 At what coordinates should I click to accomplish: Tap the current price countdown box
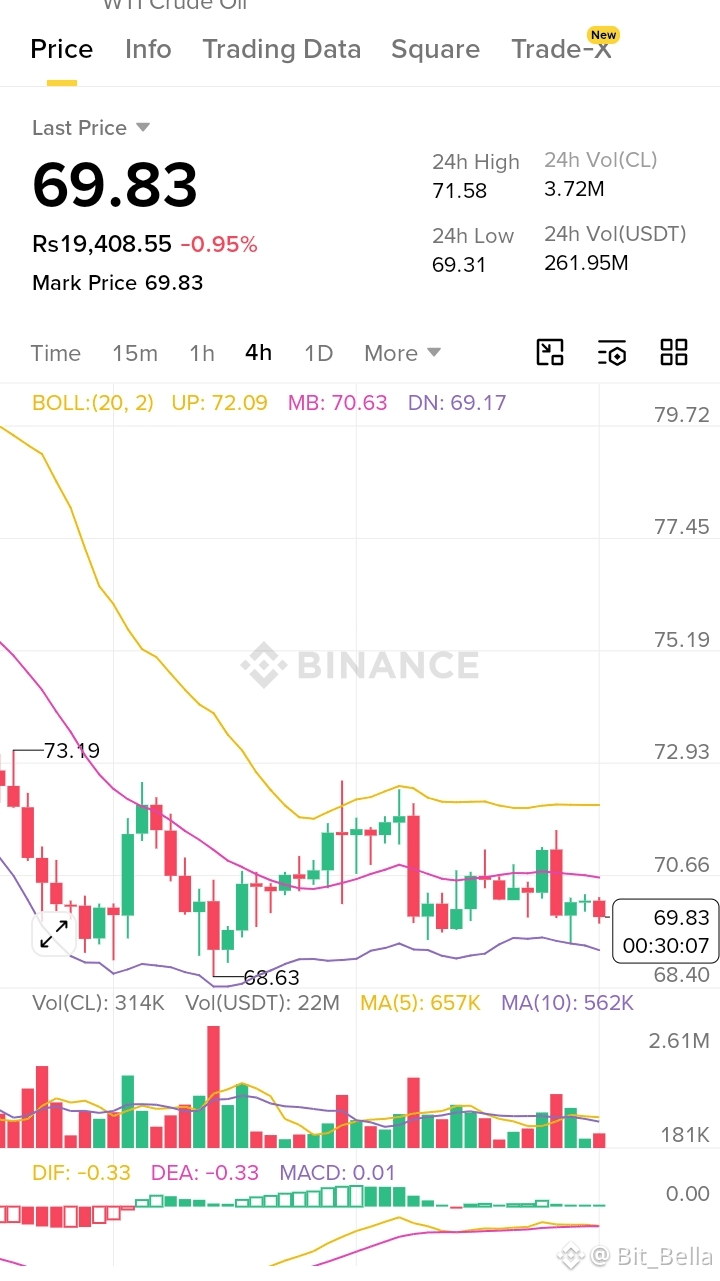666,931
